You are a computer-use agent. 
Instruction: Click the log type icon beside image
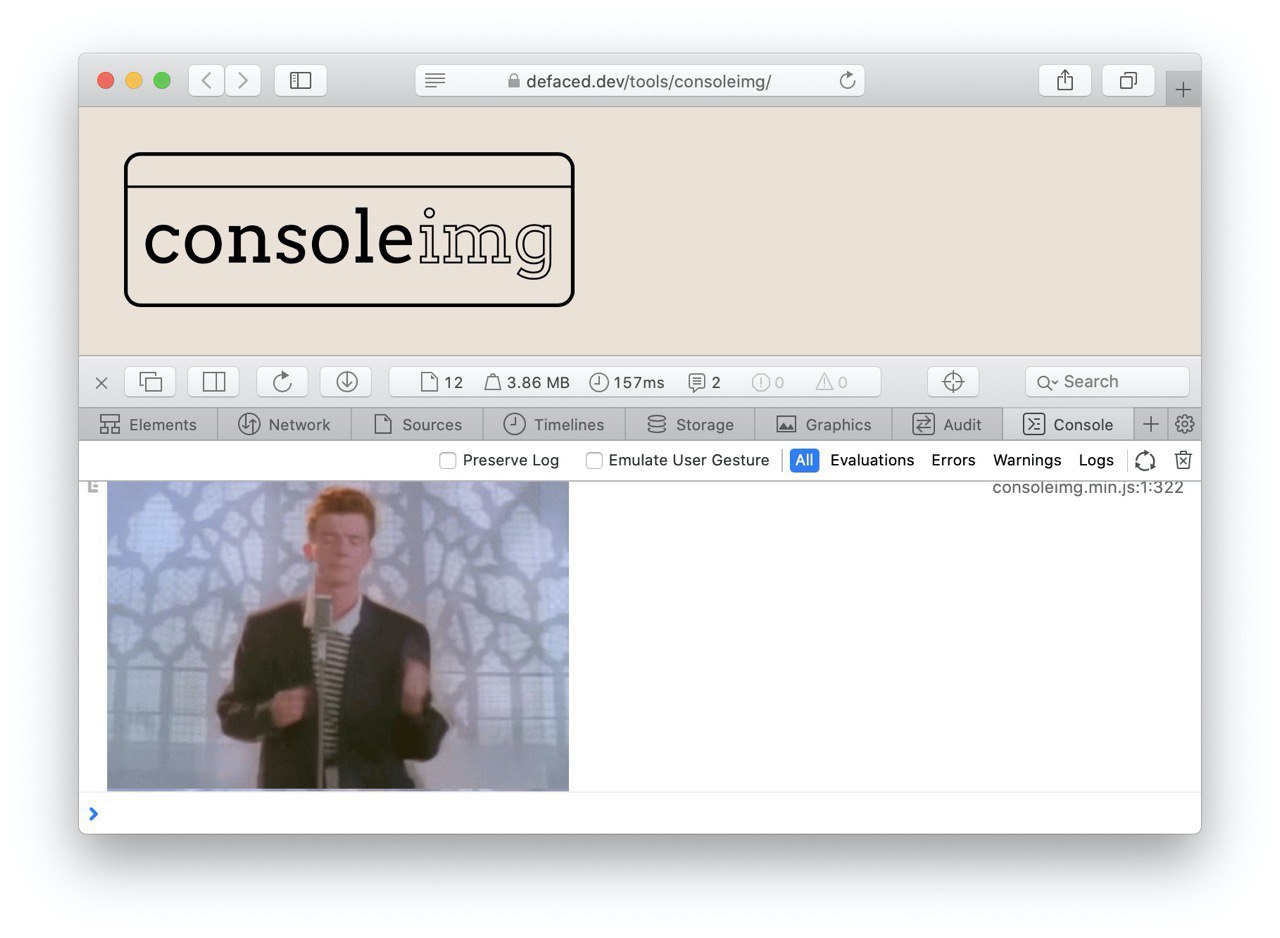(93, 486)
